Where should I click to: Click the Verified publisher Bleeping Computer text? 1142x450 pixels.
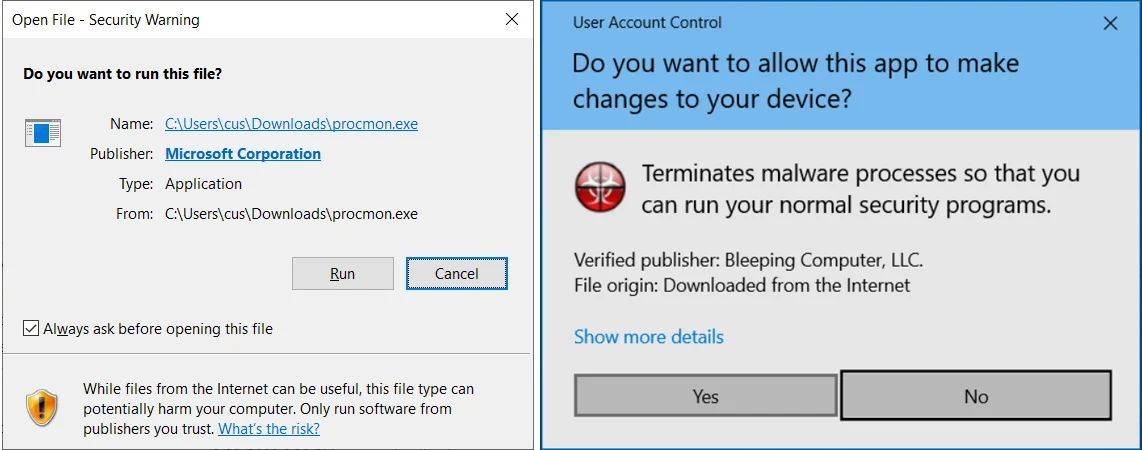coord(748,261)
